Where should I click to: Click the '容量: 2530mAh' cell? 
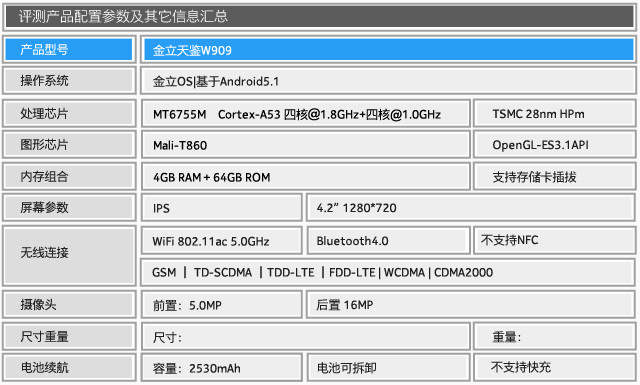pos(222,367)
